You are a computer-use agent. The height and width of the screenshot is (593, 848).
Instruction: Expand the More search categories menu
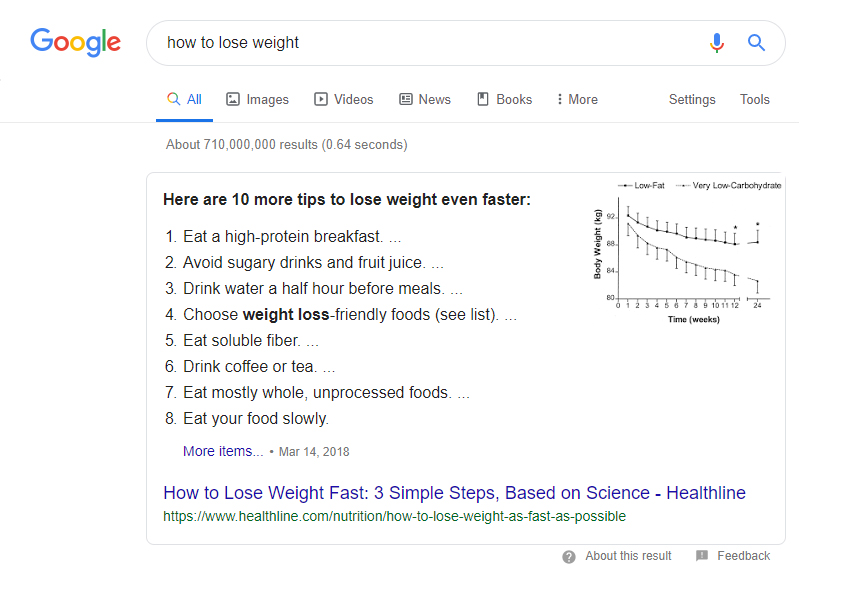click(578, 100)
